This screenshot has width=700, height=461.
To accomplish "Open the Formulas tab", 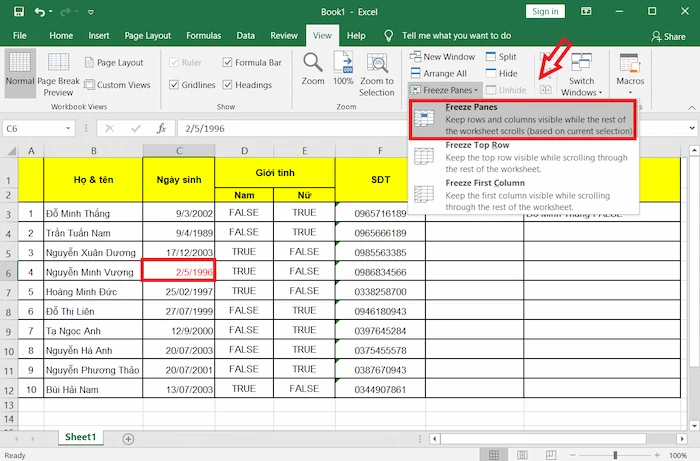I will (204, 36).
